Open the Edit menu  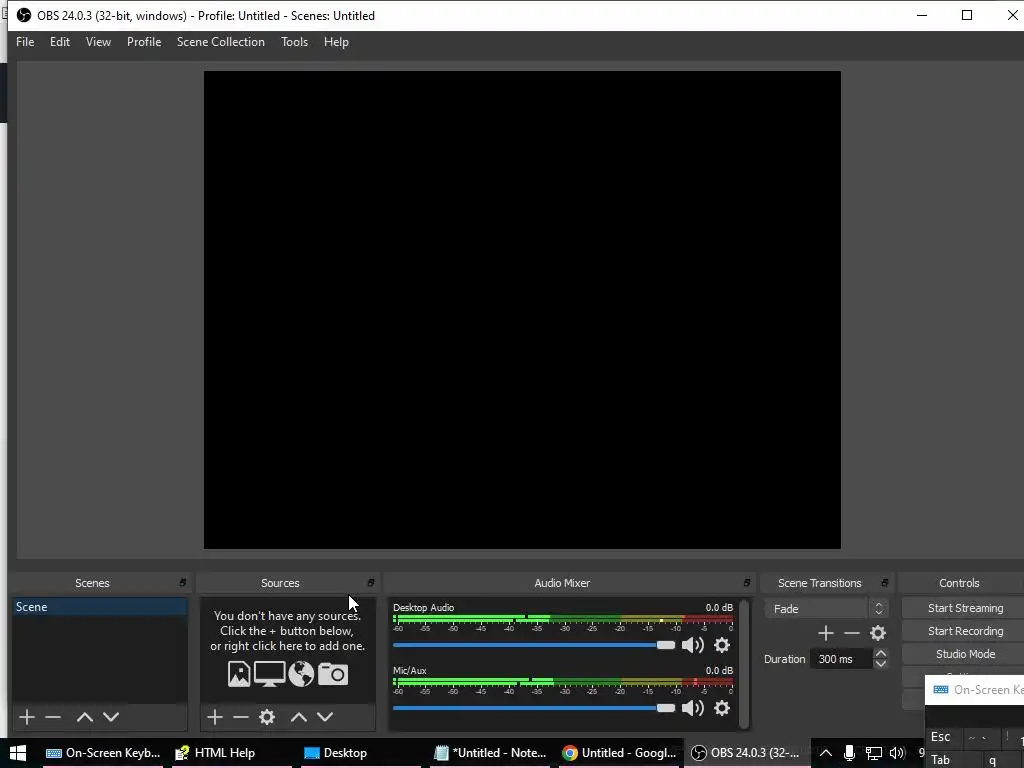pos(59,42)
